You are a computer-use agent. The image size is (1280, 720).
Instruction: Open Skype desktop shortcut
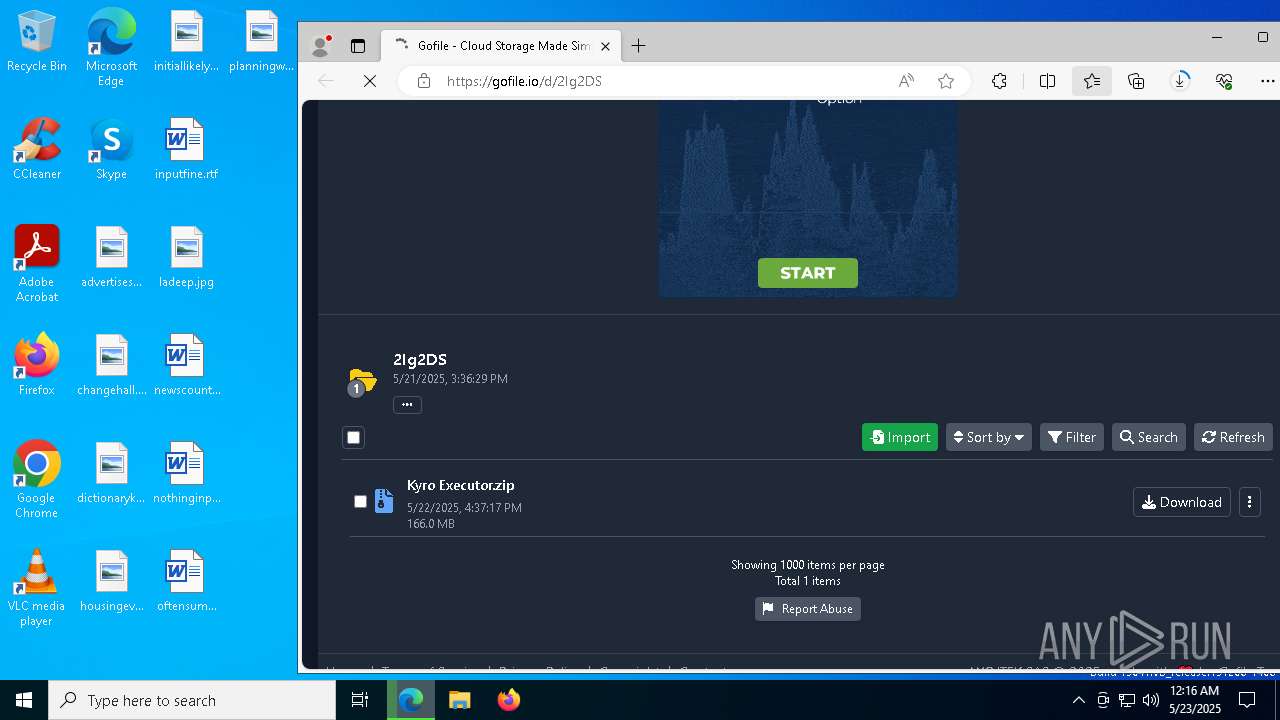pyautogui.click(x=111, y=150)
